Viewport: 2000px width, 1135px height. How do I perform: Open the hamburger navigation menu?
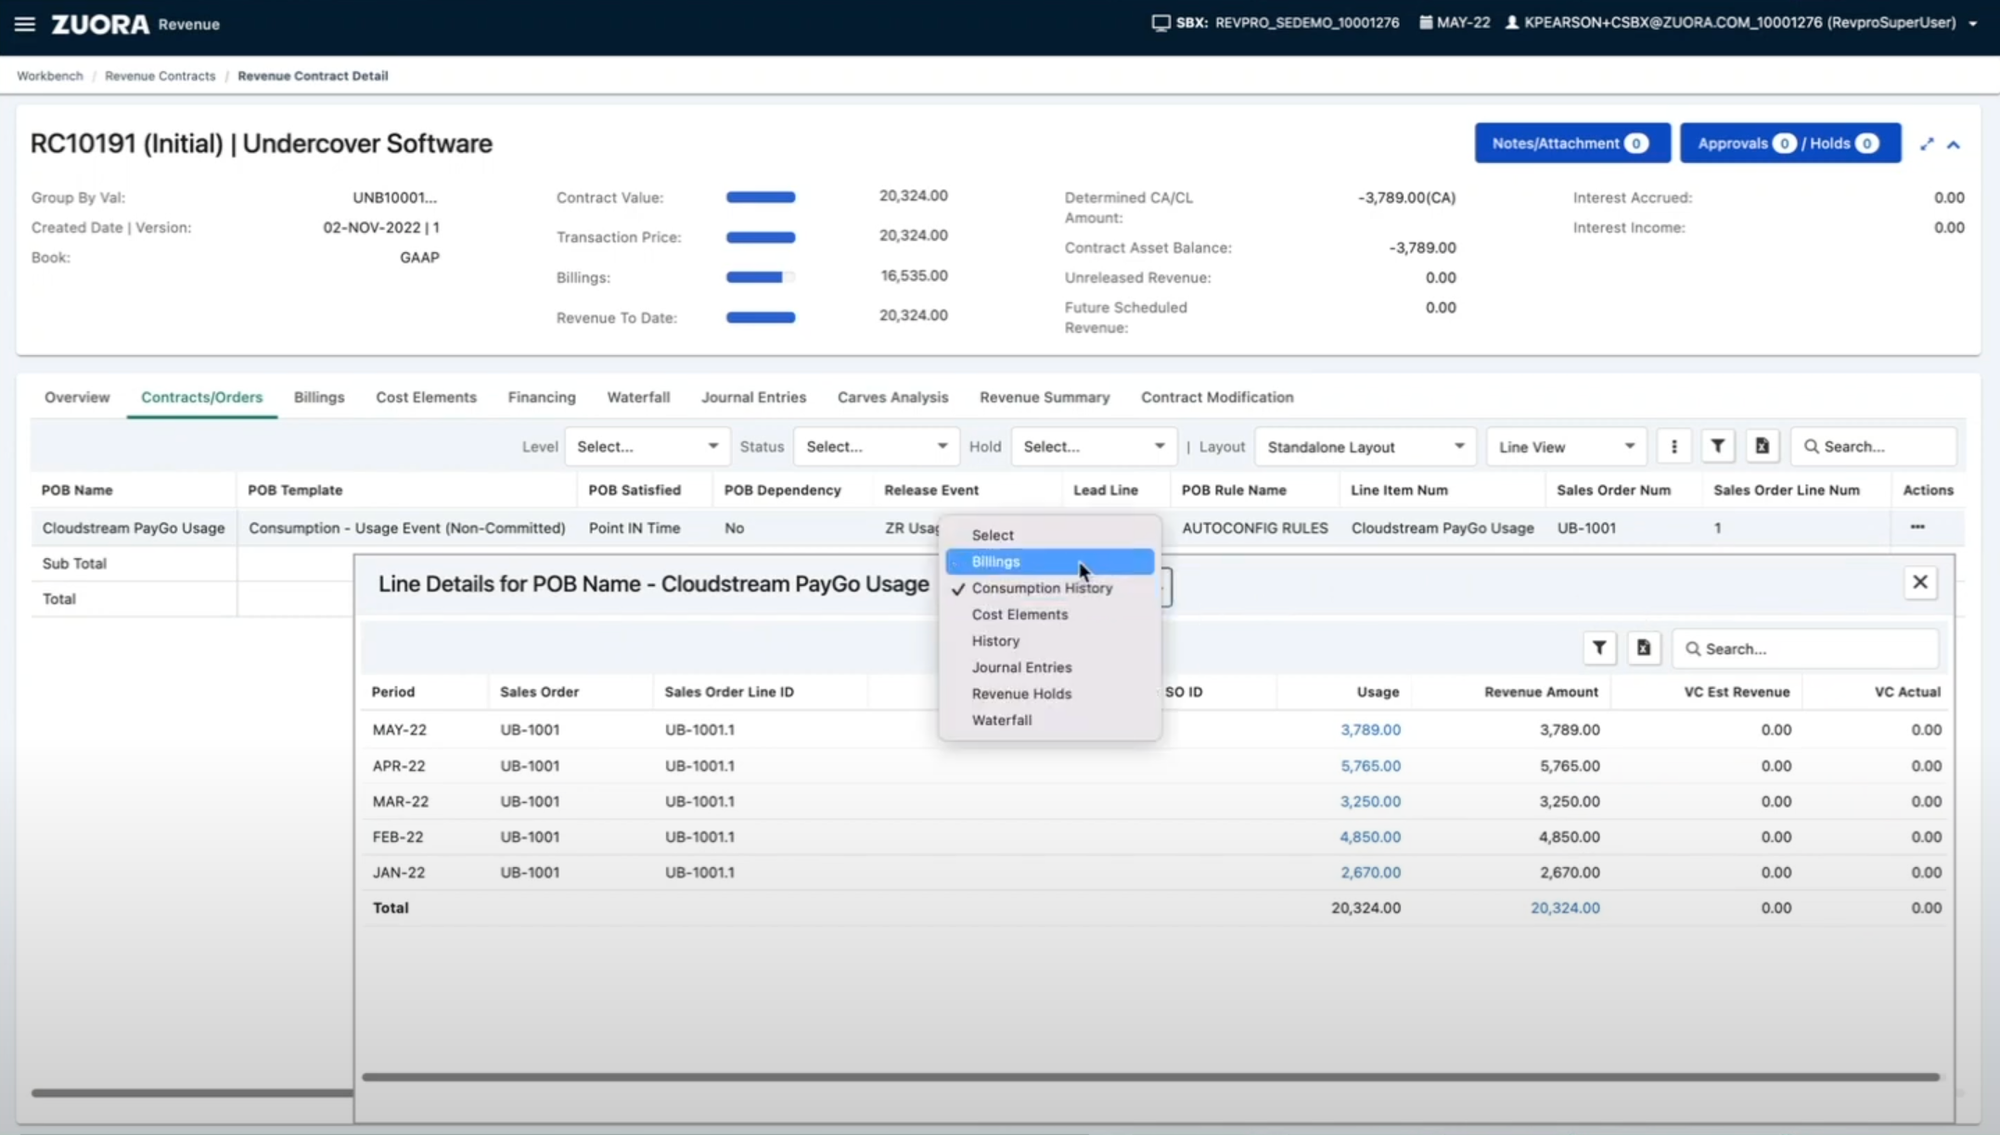25,24
